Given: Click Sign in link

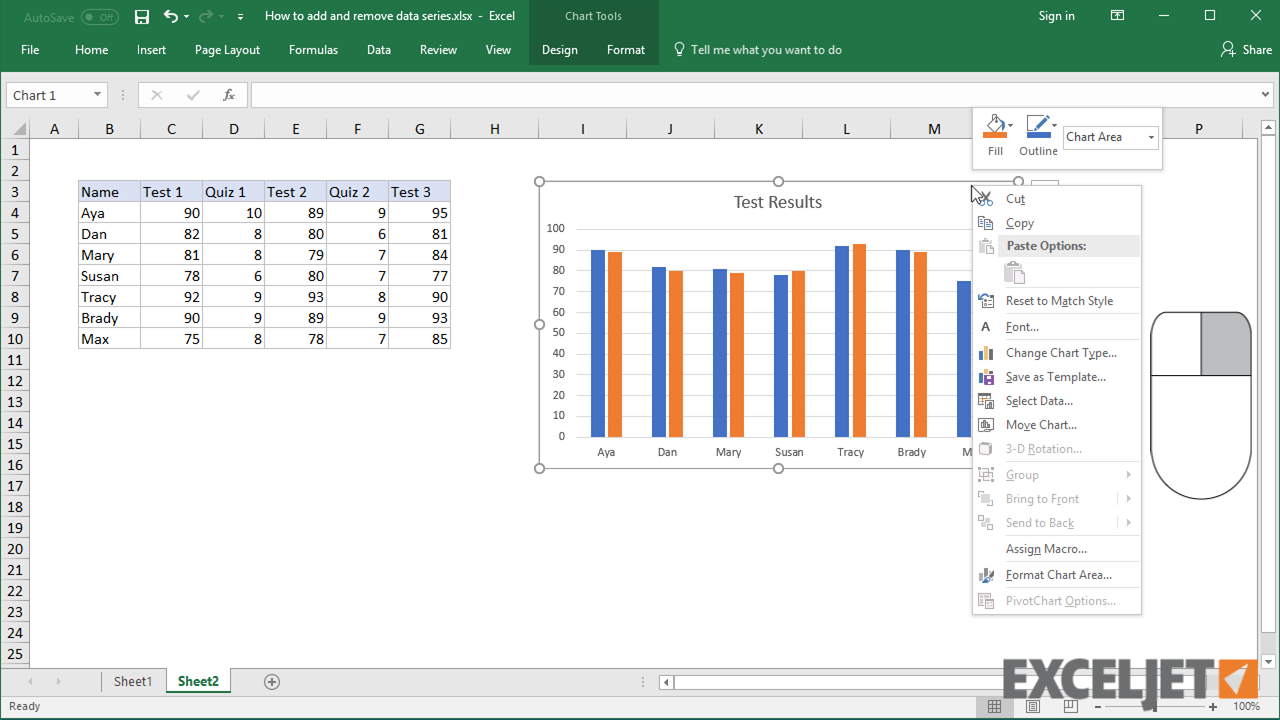Looking at the screenshot, I should 1056,16.
